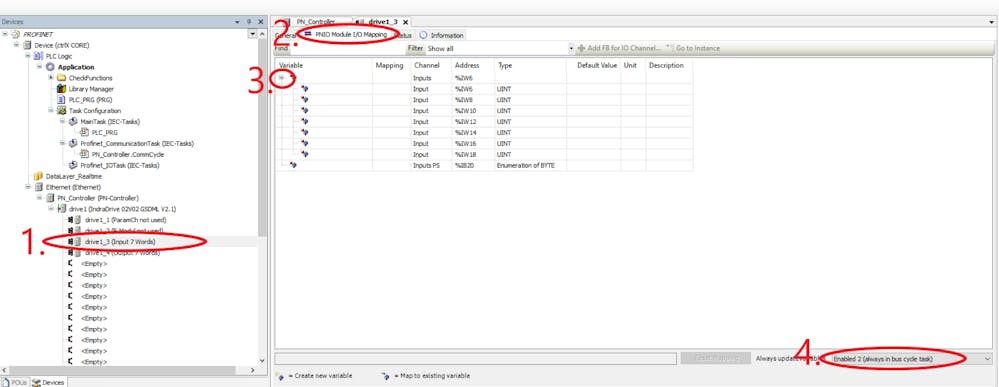
Task: Click variable icon in the %IW18 row
Action: (x=305, y=154)
